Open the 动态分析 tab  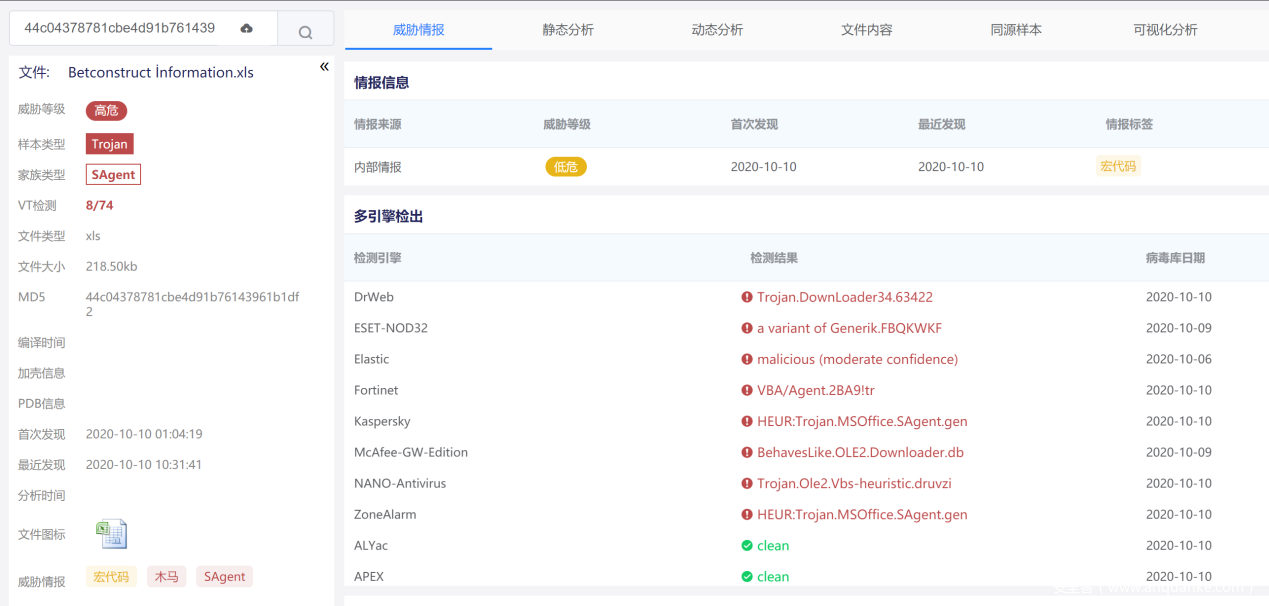coord(717,30)
